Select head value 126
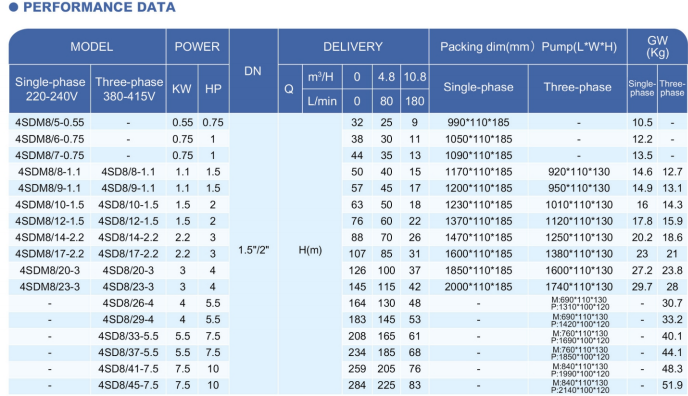688x396 pixels. [x=357, y=270]
